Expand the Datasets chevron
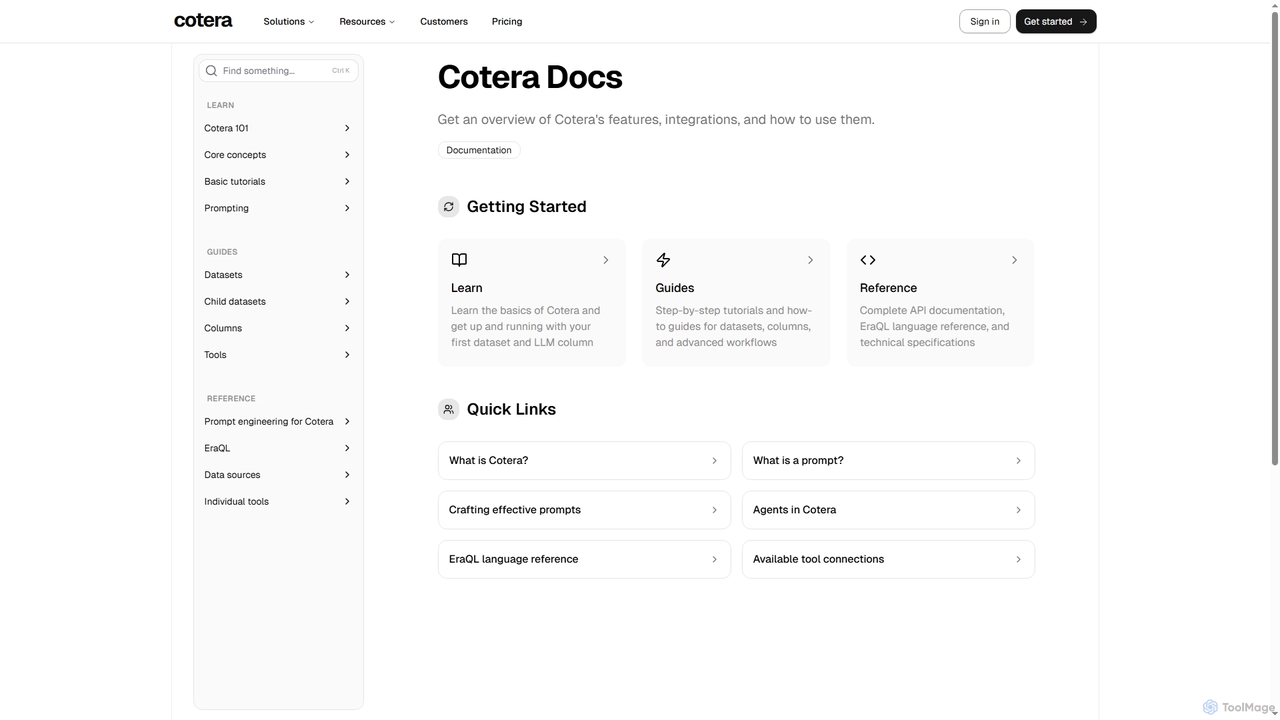 click(x=347, y=275)
